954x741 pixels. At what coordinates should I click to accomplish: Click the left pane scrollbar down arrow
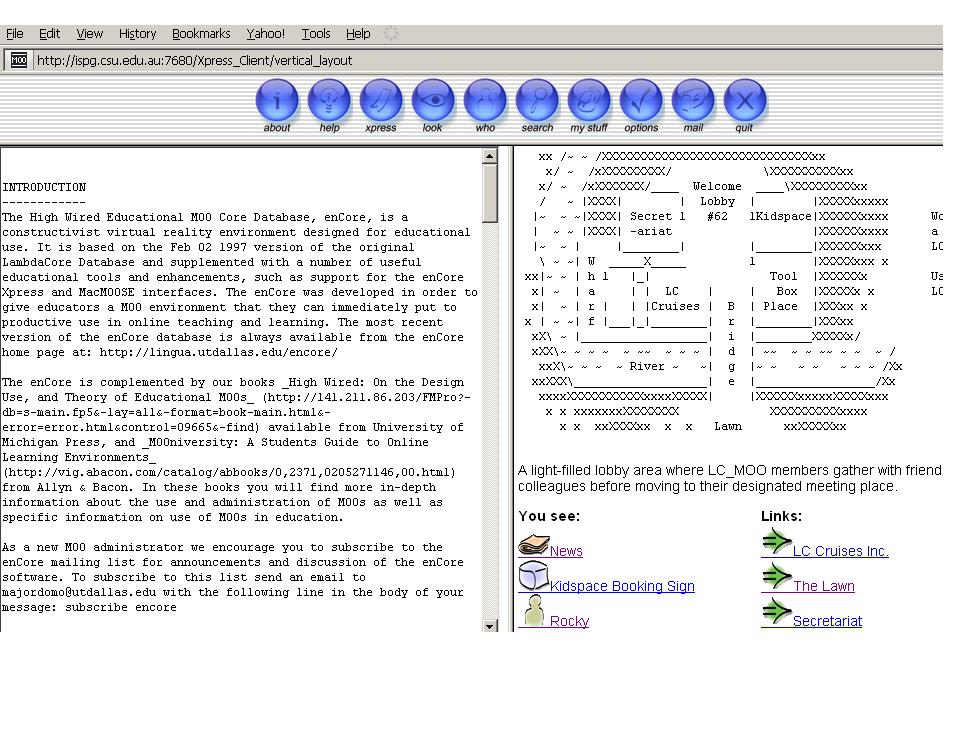489,625
